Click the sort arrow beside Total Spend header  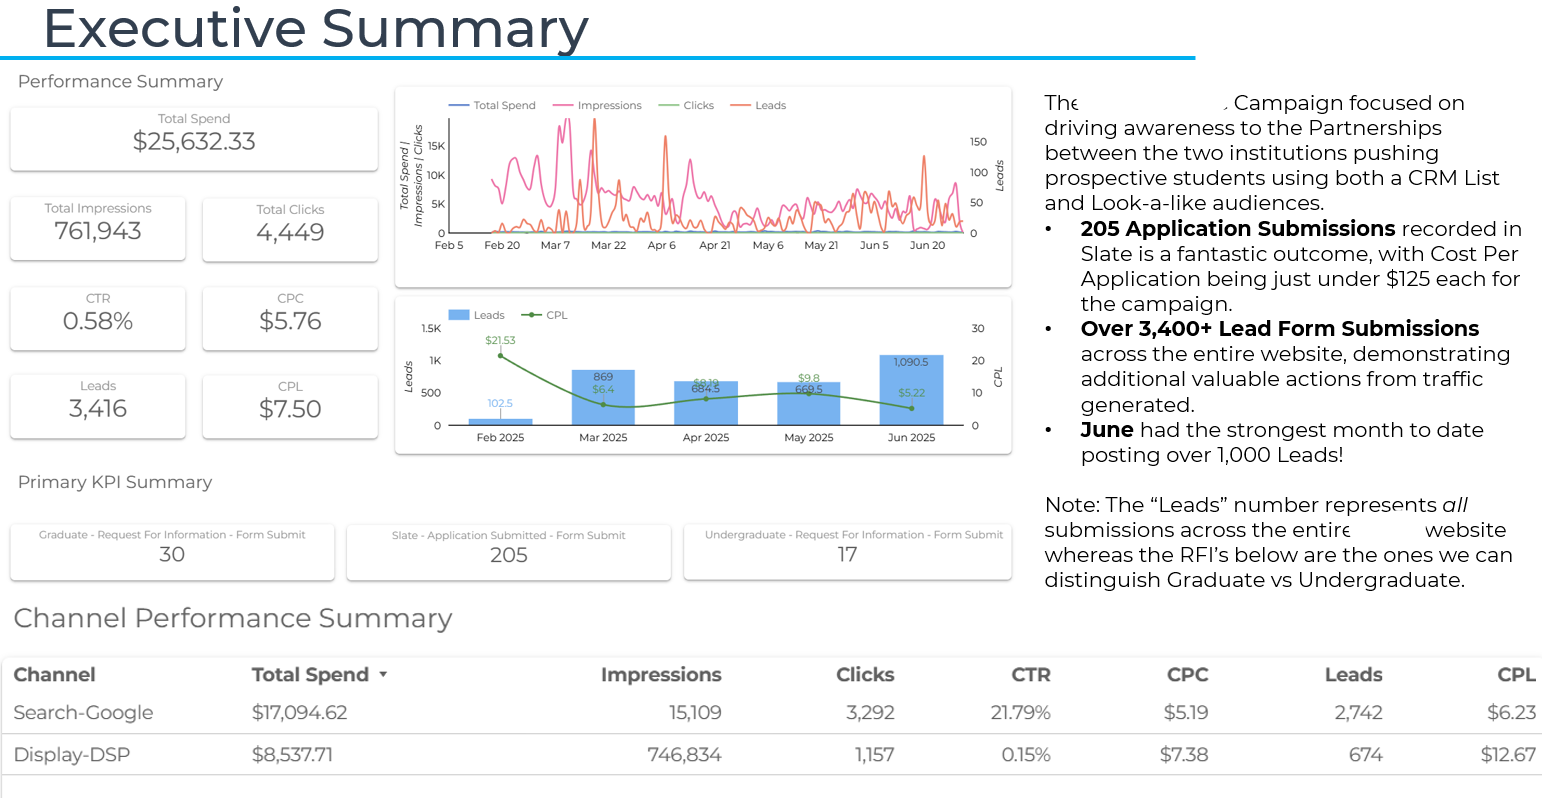coord(382,675)
